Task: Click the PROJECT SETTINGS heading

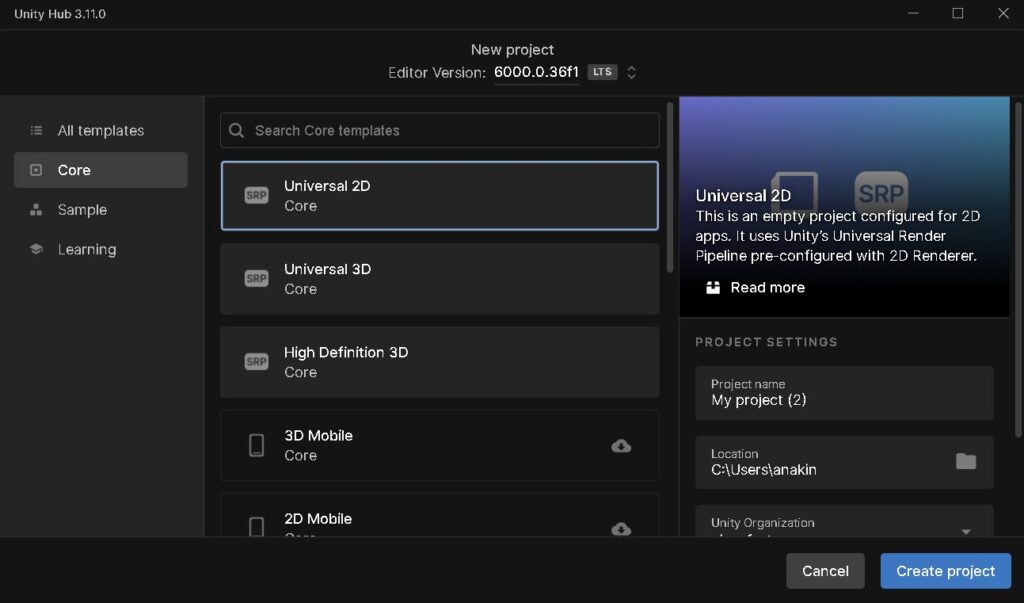Action: pos(766,342)
